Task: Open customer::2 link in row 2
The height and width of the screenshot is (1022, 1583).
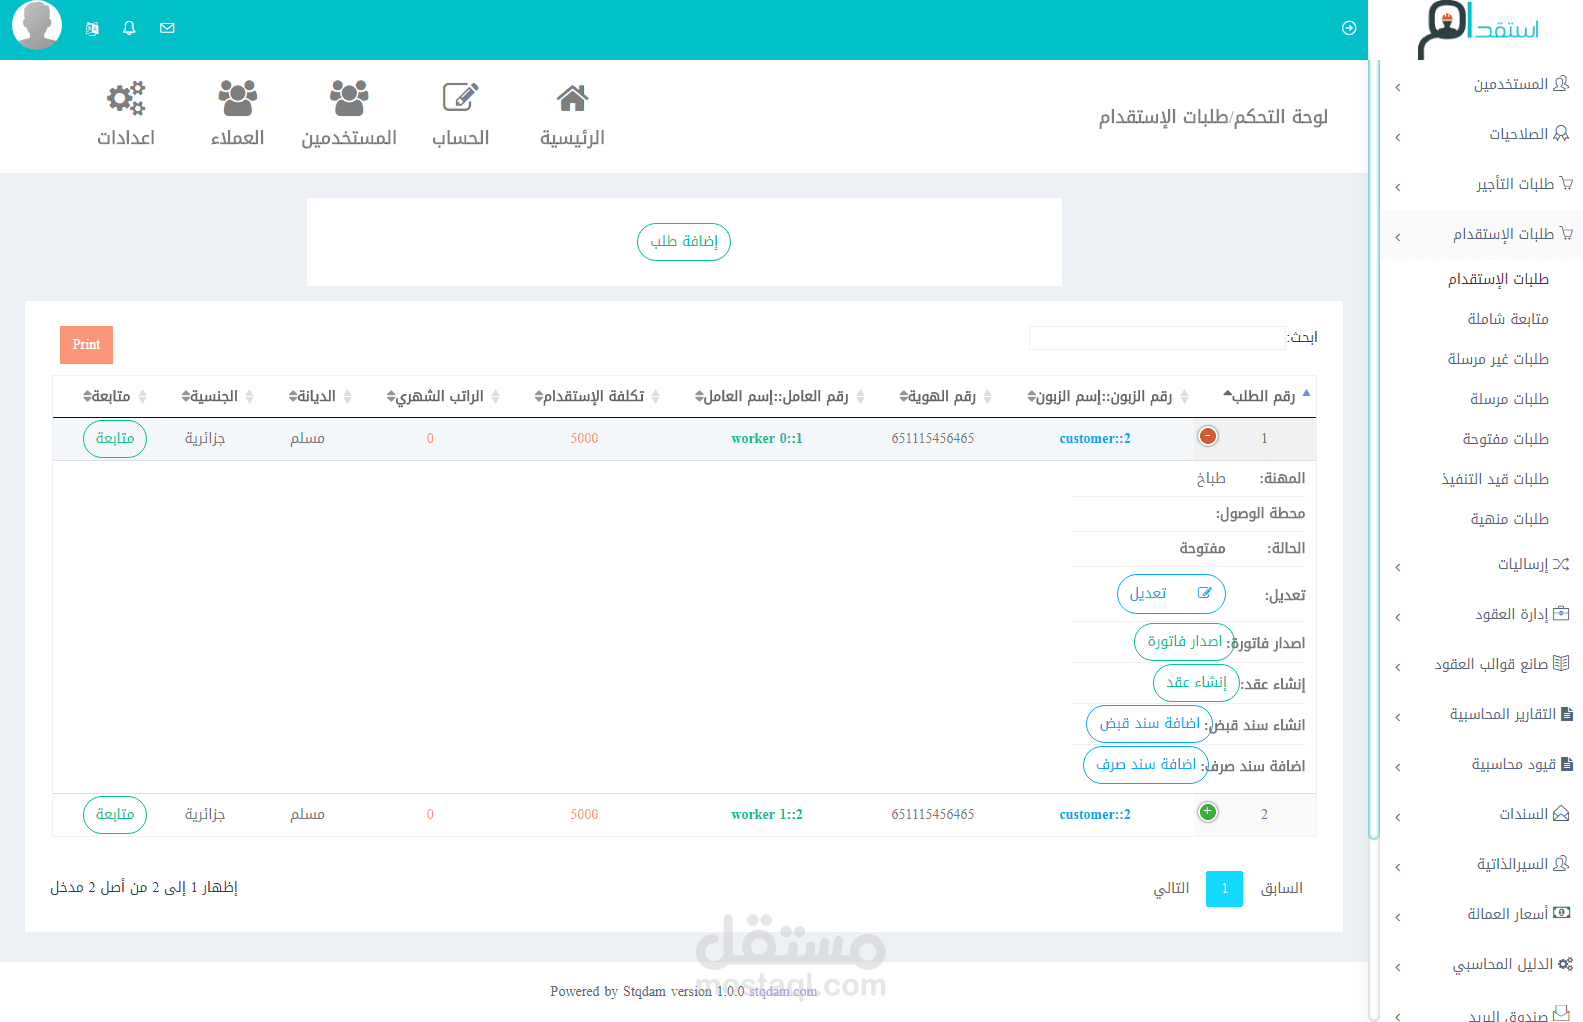Action: (x=1095, y=815)
